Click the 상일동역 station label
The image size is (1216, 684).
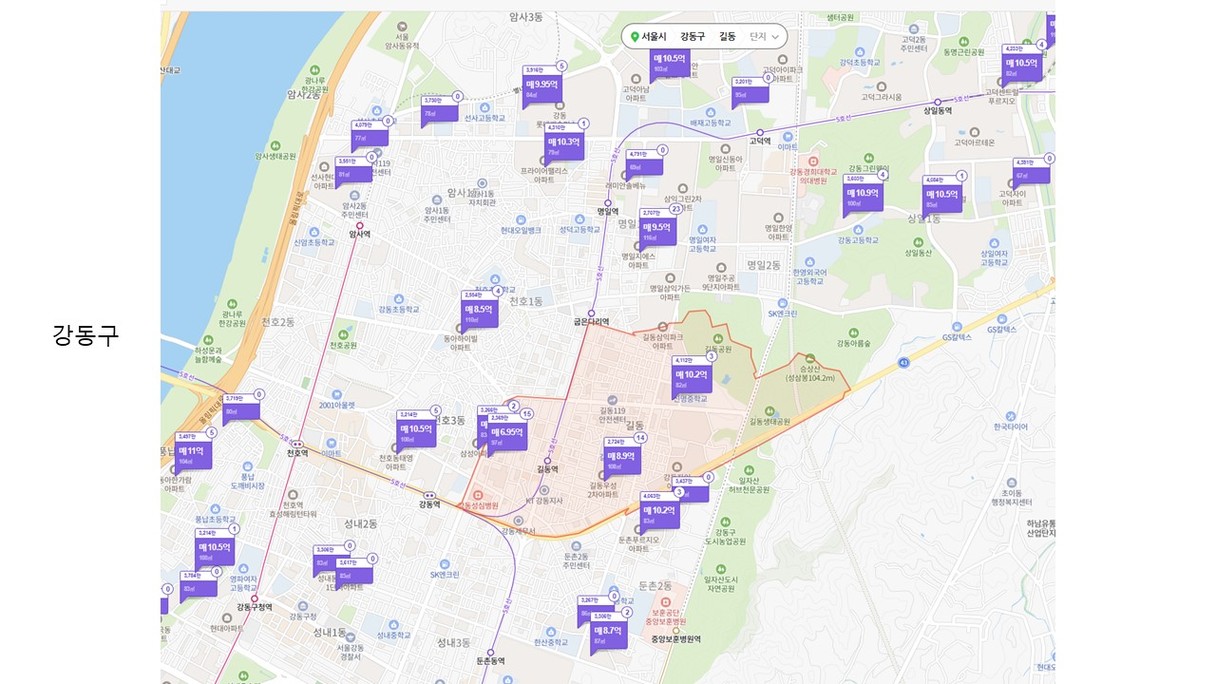click(937, 110)
